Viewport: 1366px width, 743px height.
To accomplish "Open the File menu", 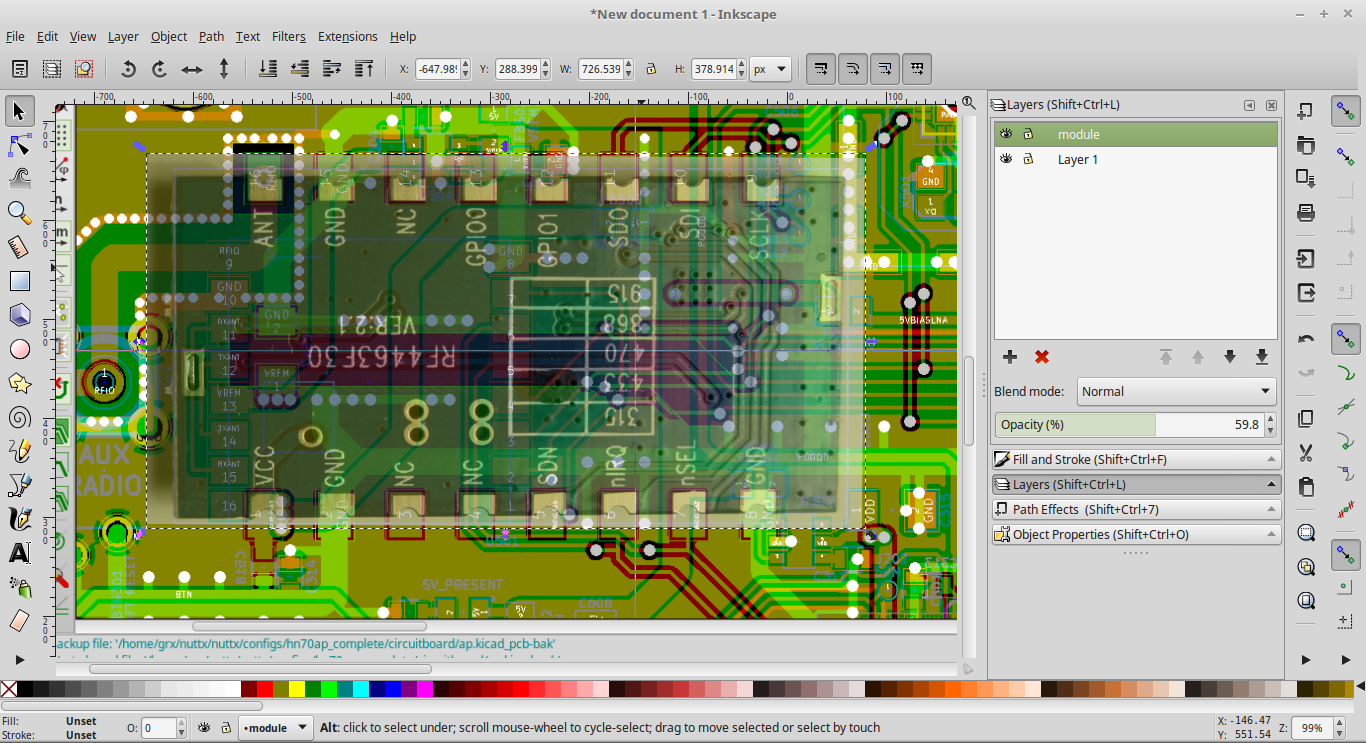I will coord(15,37).
